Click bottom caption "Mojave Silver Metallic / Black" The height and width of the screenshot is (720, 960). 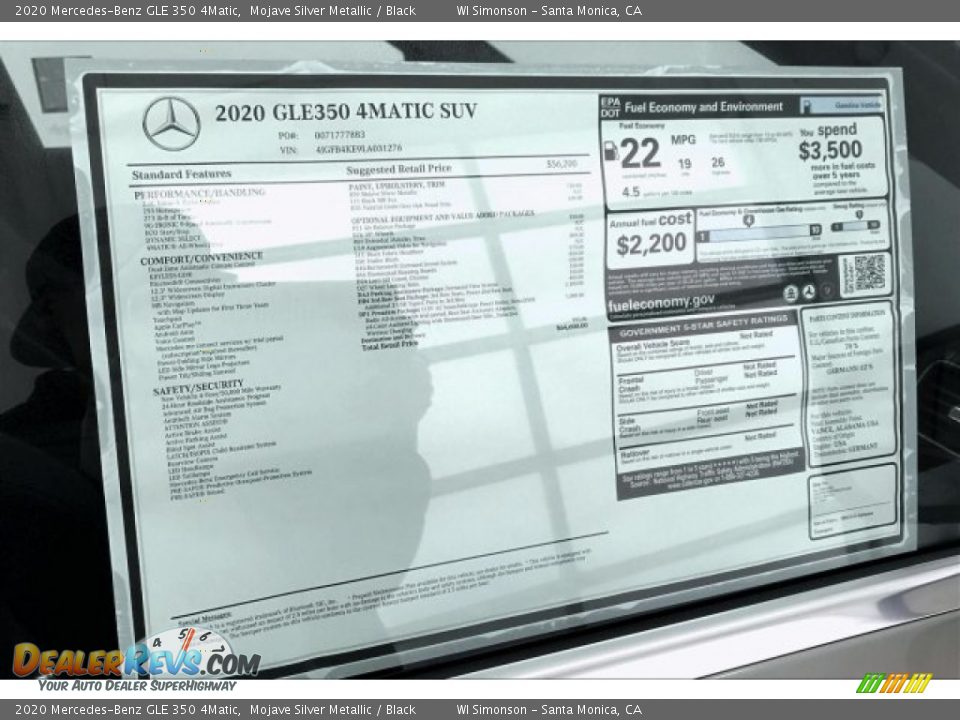(x=332, y=710)
